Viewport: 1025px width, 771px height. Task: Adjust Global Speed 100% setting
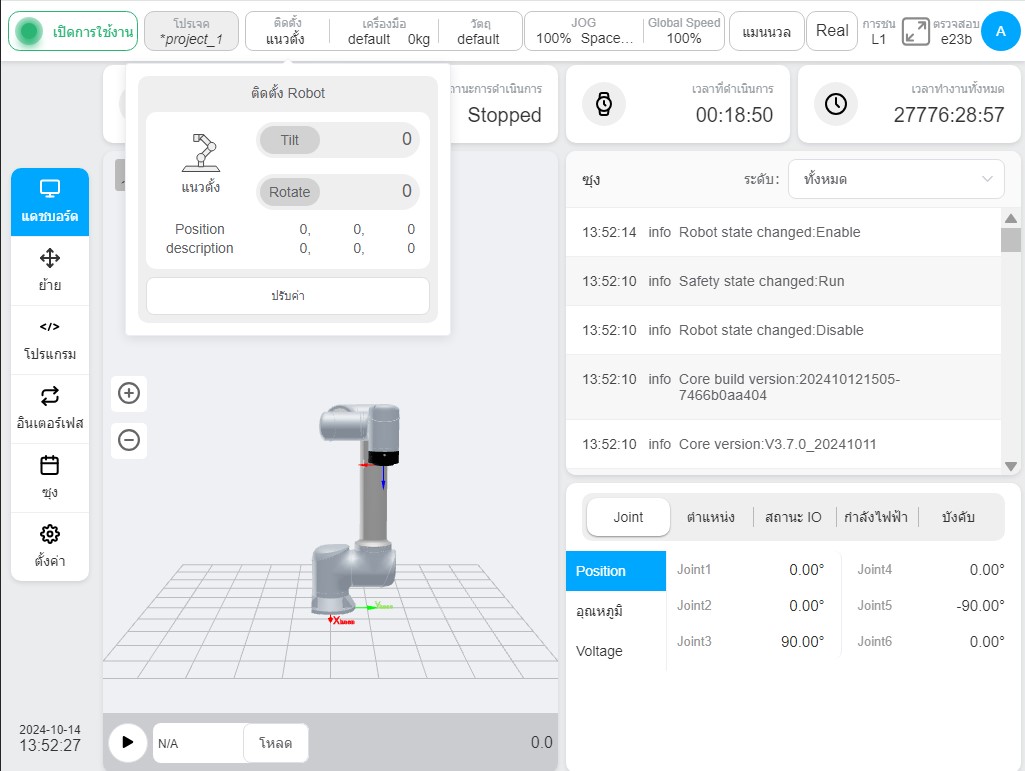coord(684,31)
